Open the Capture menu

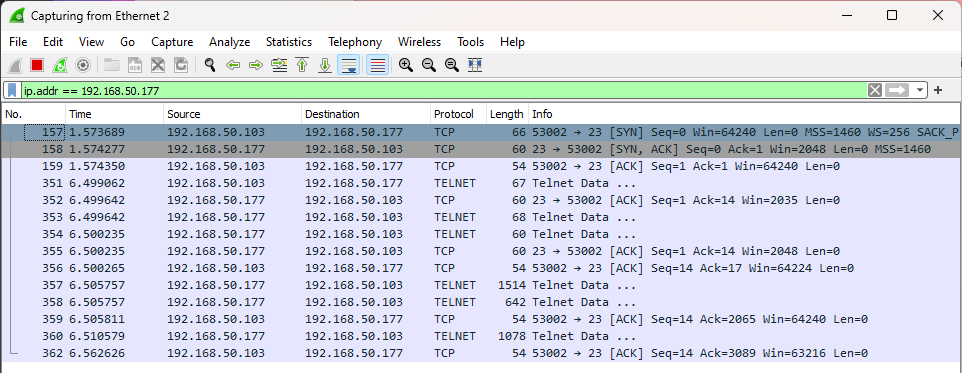pyautogui.click(x=172, y=42)
